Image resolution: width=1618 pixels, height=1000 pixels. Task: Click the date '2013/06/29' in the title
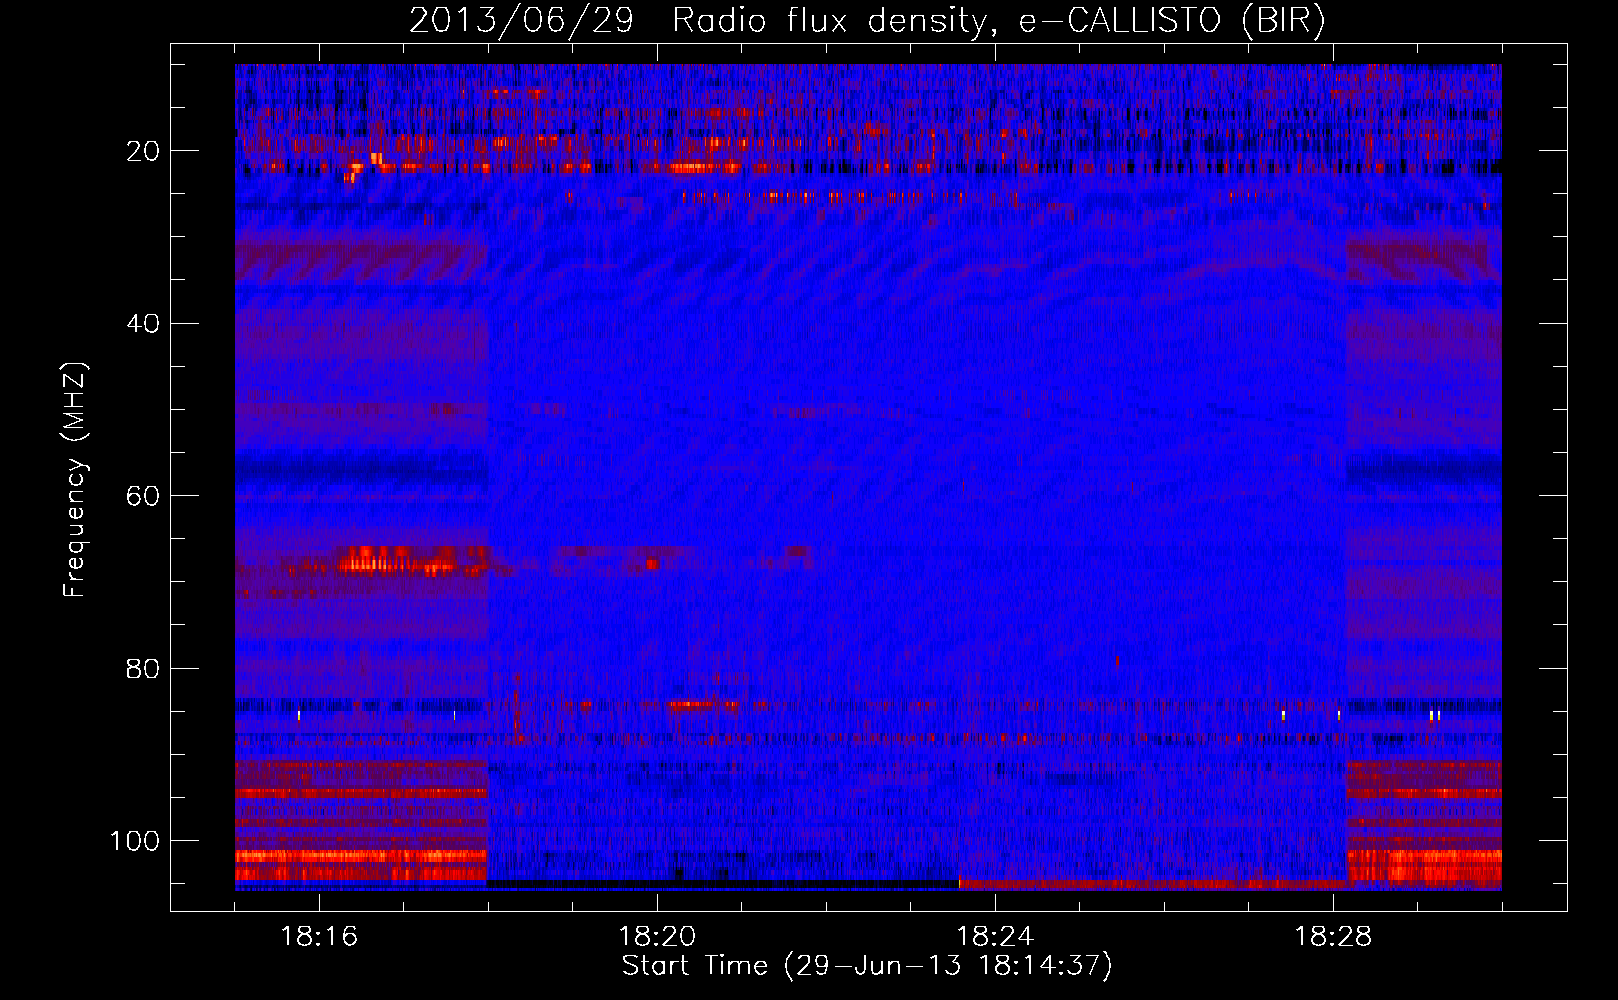pyautogui.click(x=521, y=20)
